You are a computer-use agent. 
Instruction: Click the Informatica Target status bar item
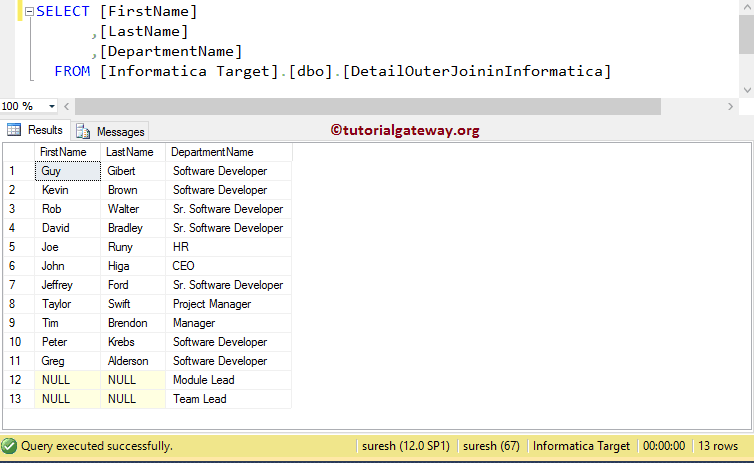[x=581, y=446]
